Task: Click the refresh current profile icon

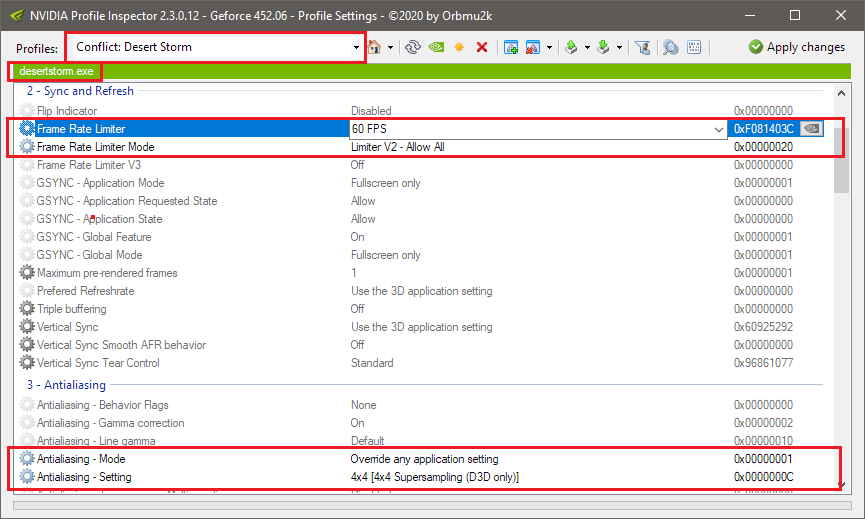Action: [x=413, y=47]
